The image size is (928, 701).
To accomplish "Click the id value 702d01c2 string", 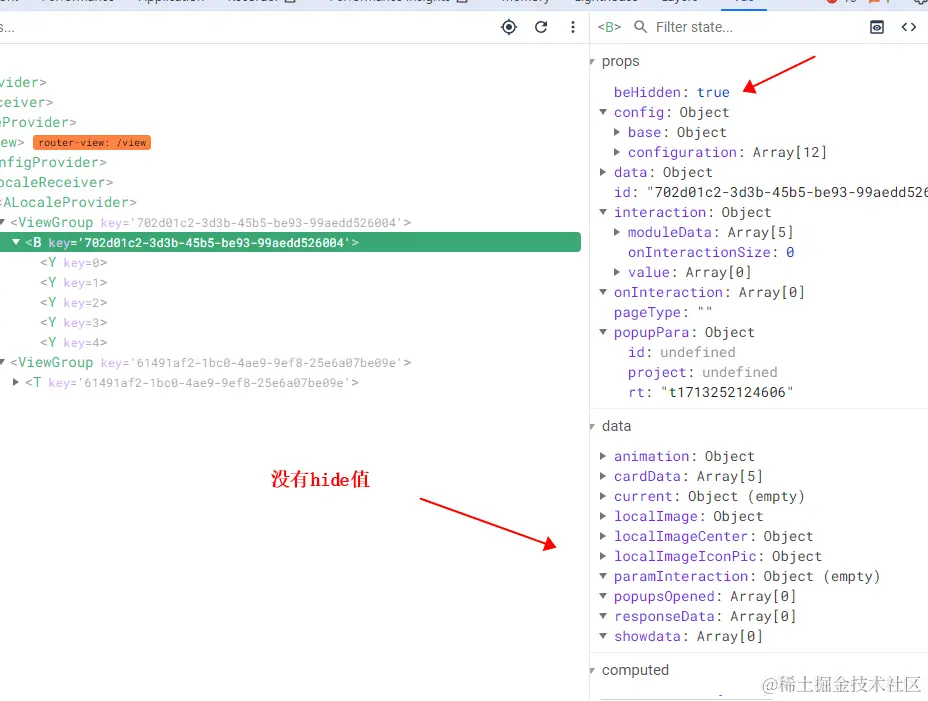I will (x=787, y=192).
